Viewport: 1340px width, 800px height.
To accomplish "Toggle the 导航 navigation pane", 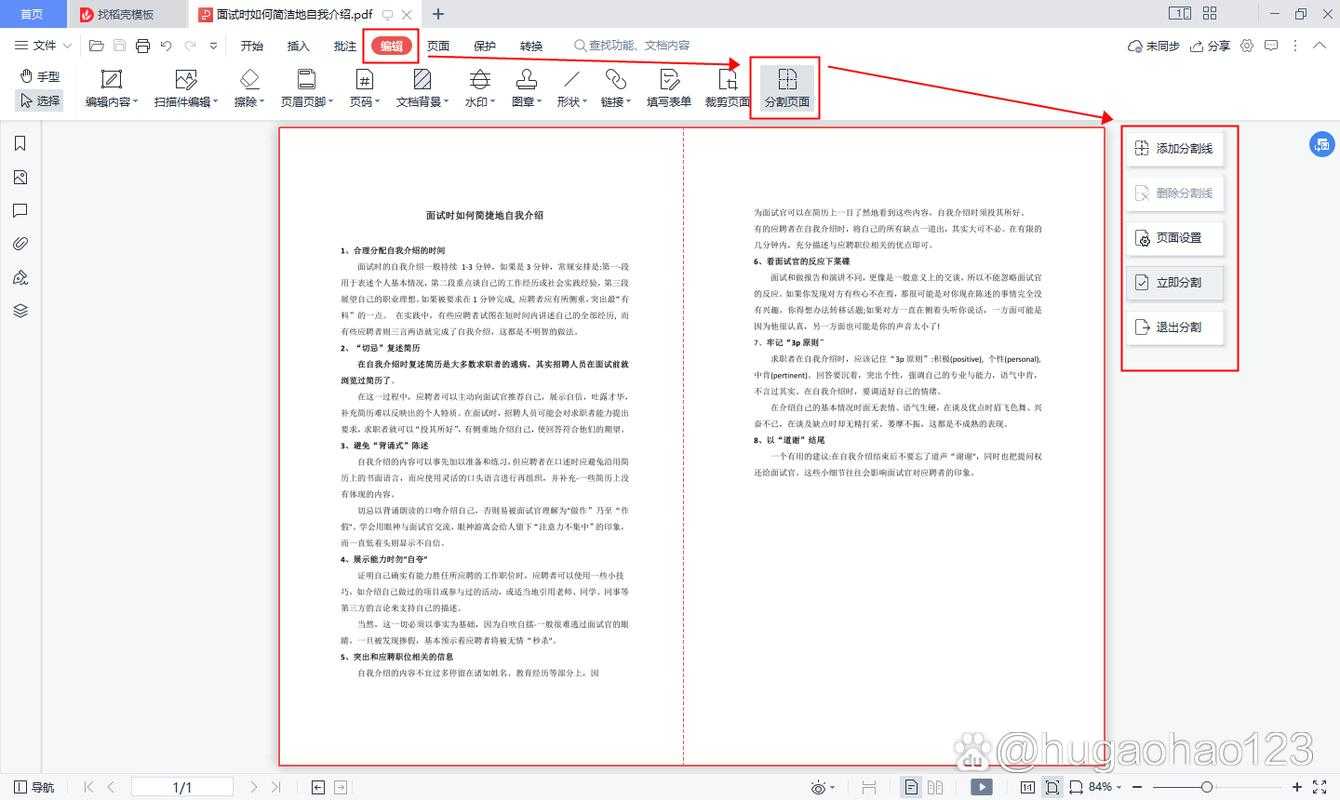I will pyautogui.click(x=34, y=787).
